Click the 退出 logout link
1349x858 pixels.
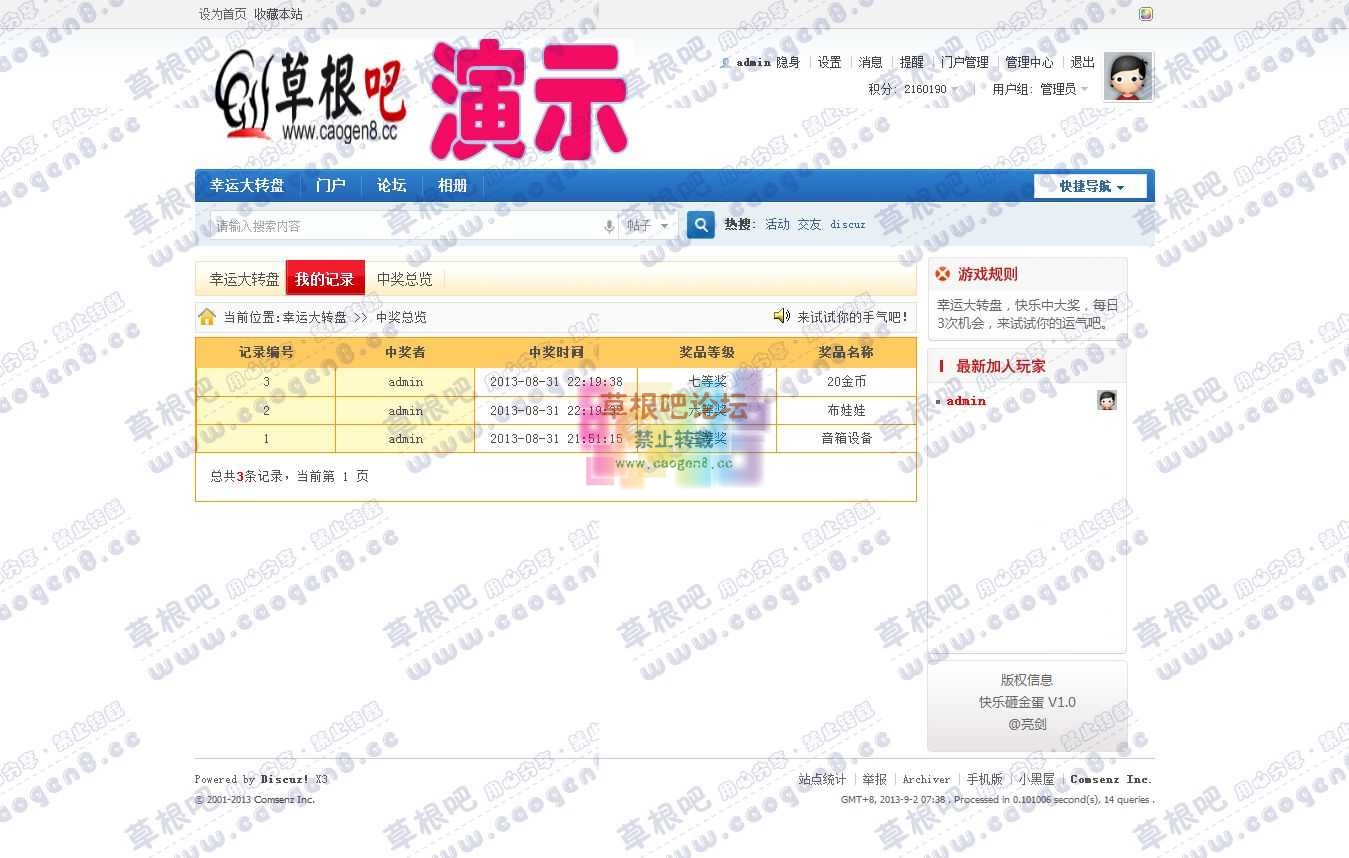pos(1082,62)
